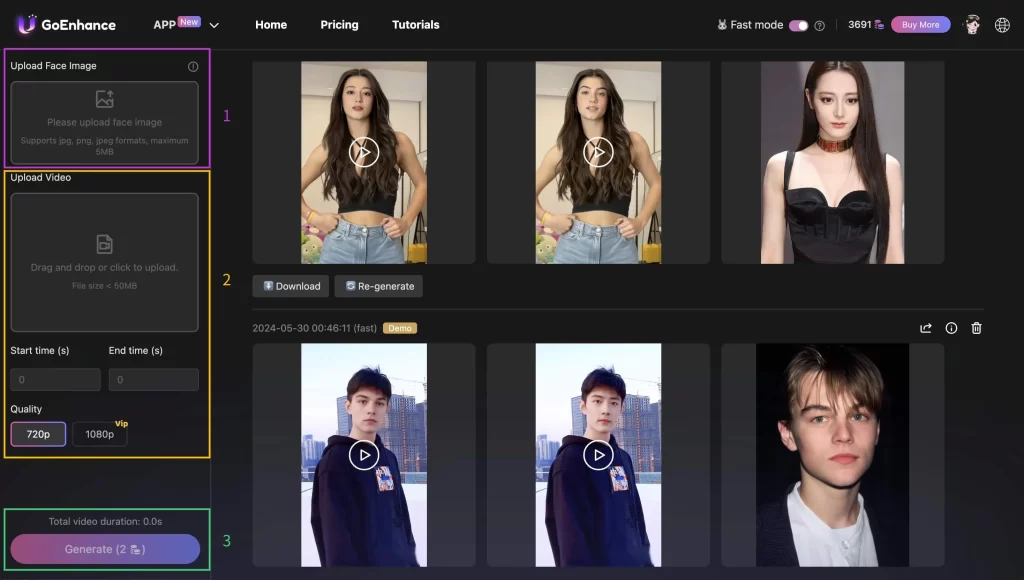The image size is (1024, 580).
Task: Switch to the Pricing page
Action: [339, 24]
